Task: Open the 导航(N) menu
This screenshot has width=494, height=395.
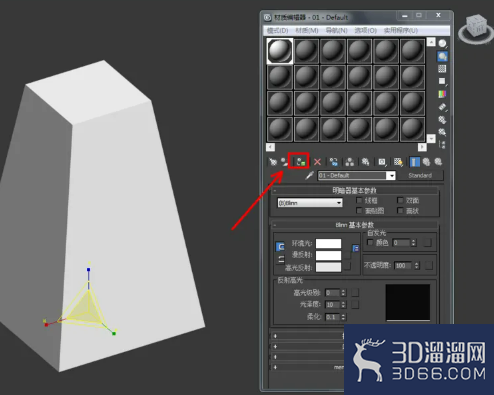Action: [x=336, y=30]
